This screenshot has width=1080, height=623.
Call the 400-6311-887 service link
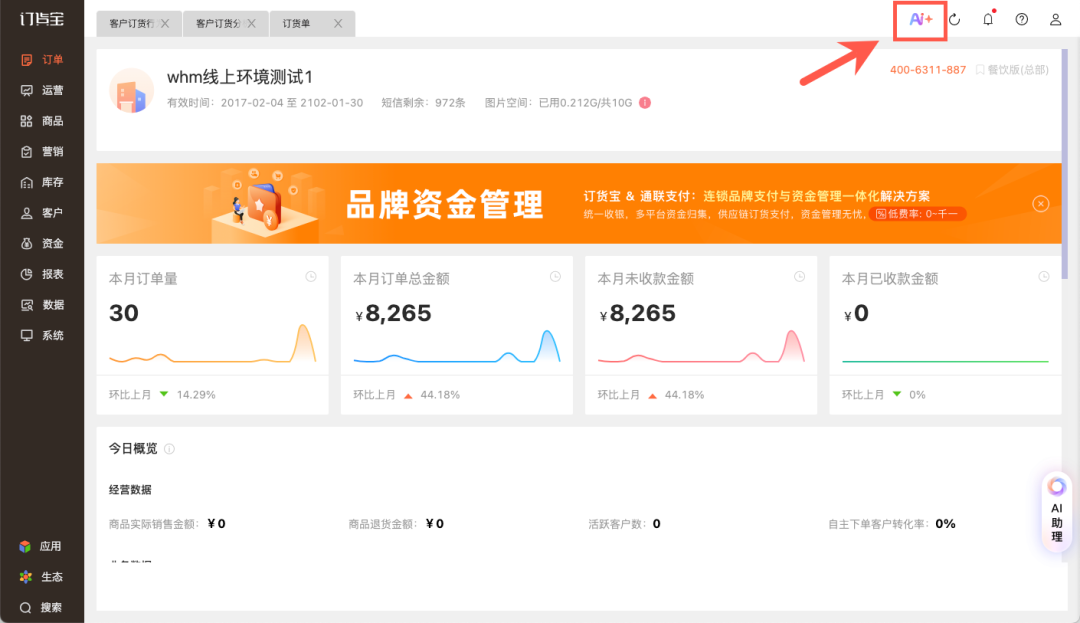coord(927,70)
